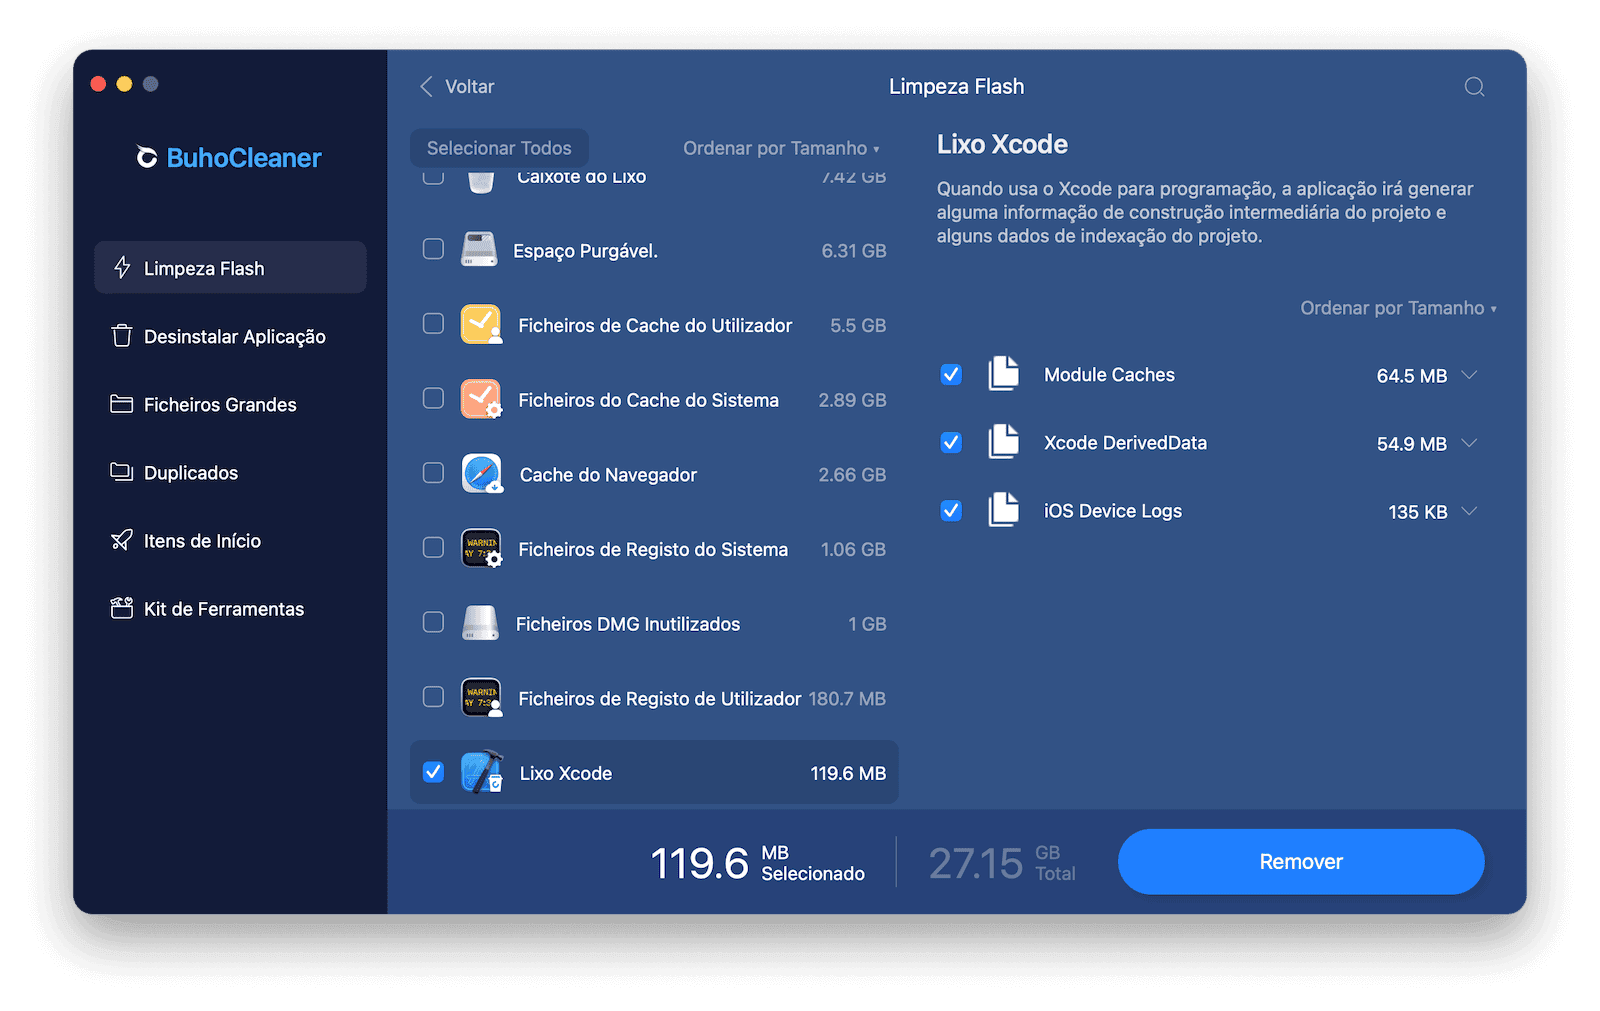Image resolution: width=1600 pixels, height=1011 pixels.
Task: Click the Xcode DerivedData document icon
Action: click(x=1003, y=442)
